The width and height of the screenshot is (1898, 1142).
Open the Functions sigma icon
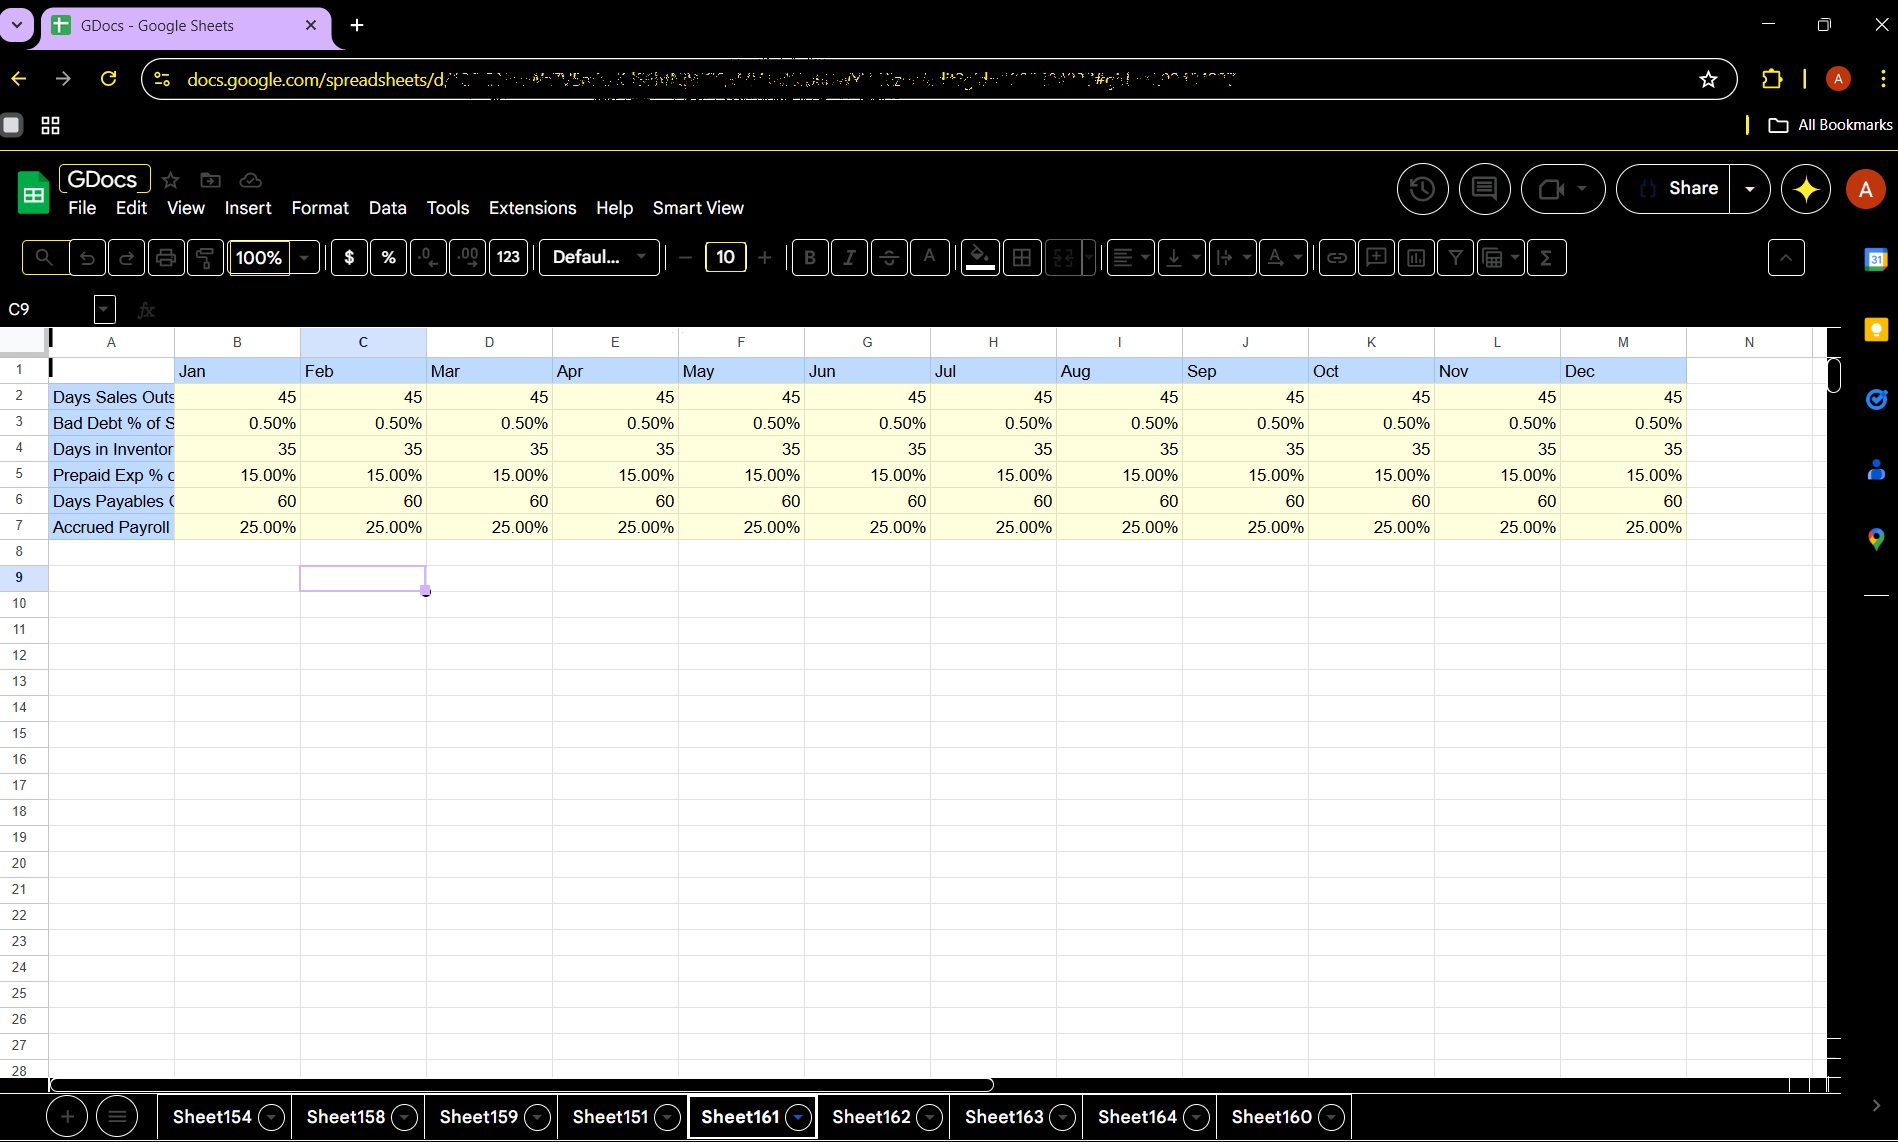click(x=1546, y=258)
